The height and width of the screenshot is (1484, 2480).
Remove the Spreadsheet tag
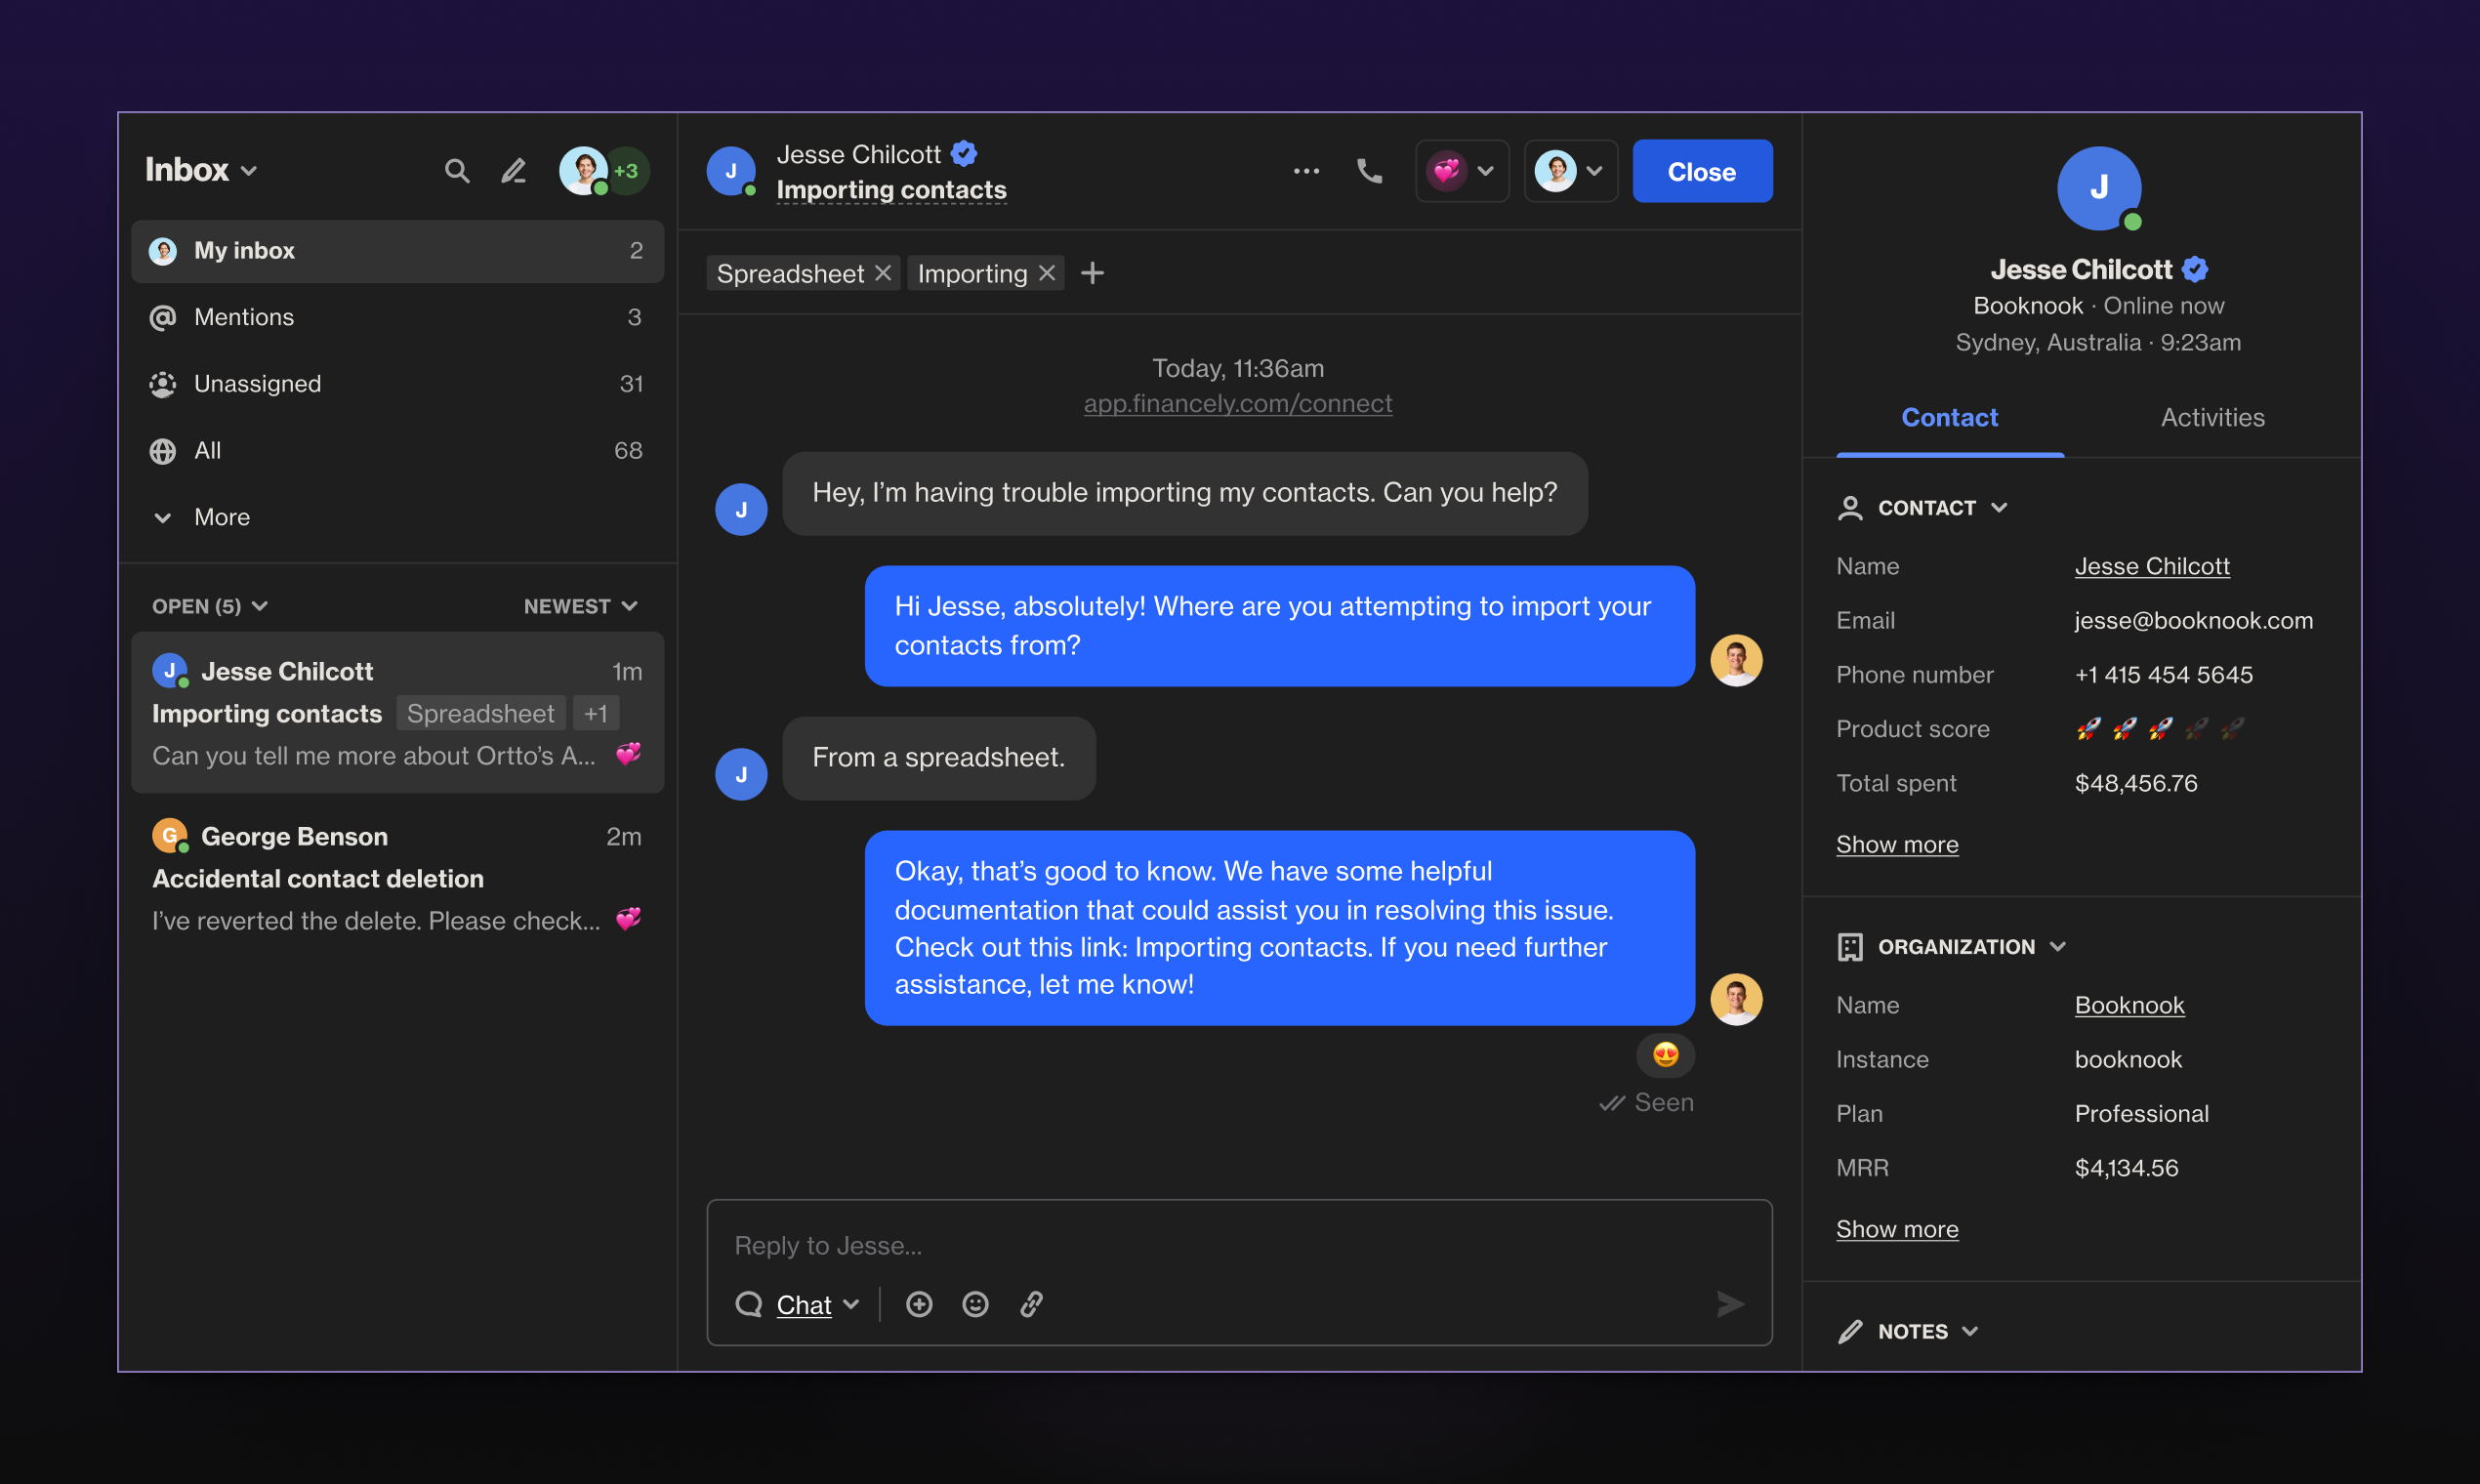pos(883,273)
